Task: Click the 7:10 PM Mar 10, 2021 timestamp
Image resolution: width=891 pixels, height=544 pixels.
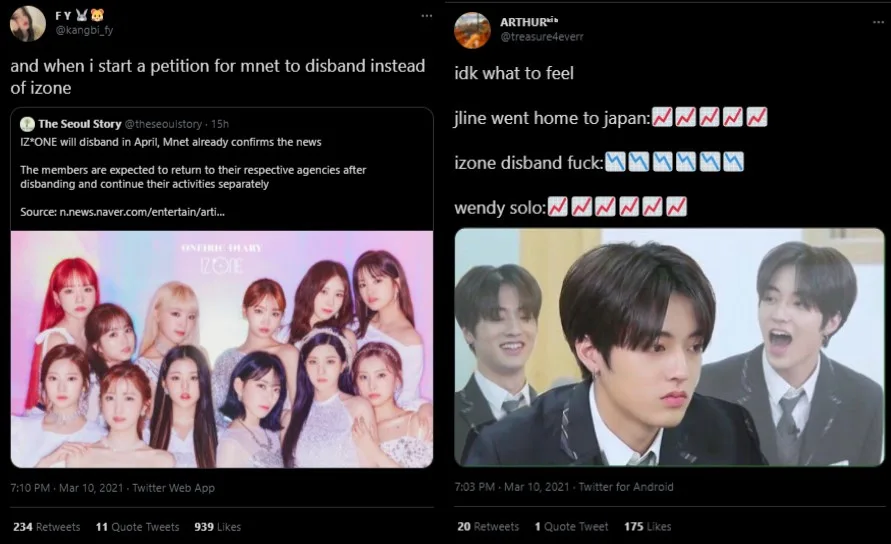Action: (x=67, y=488)
